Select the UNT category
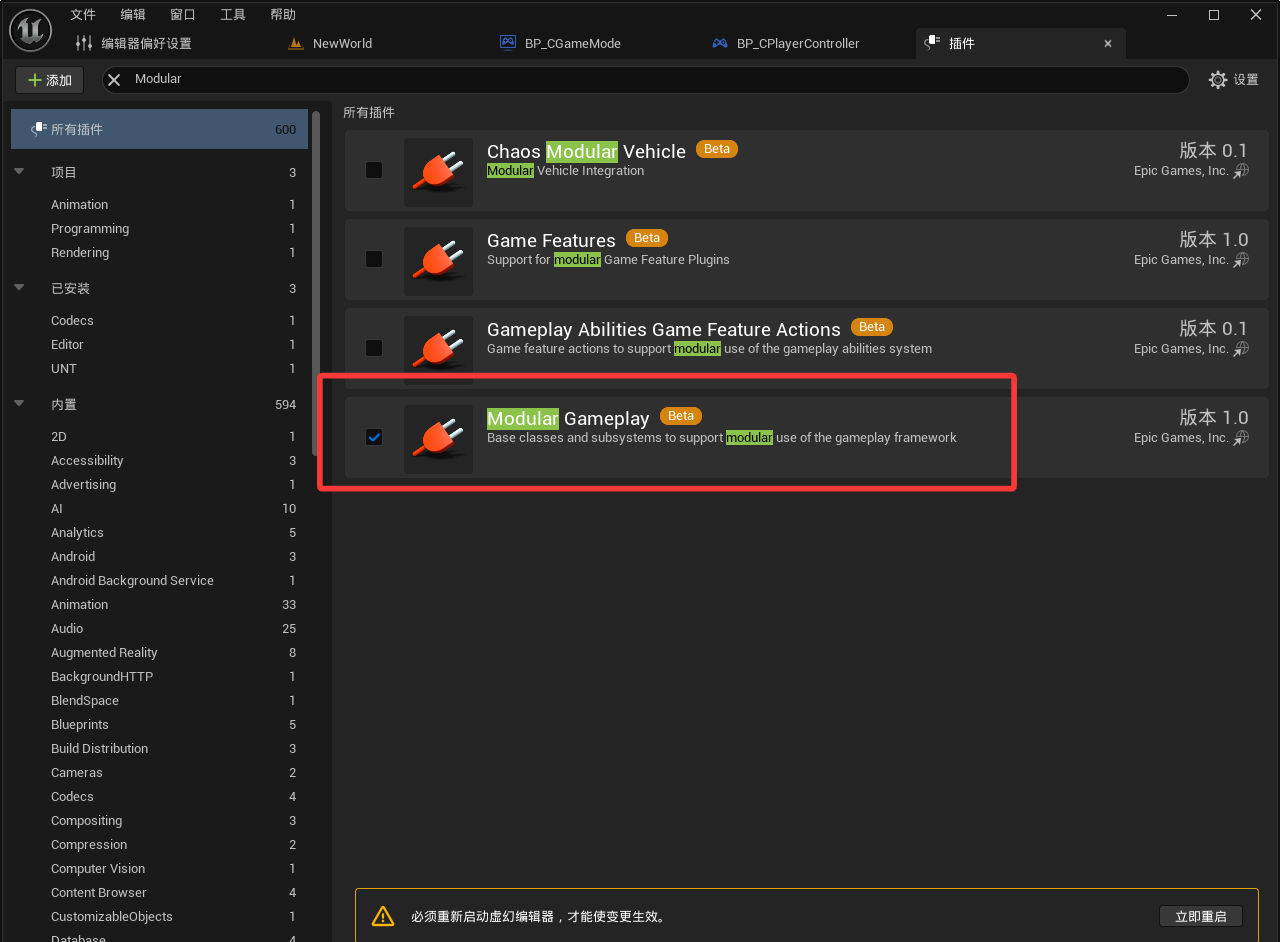Viewport: 1280px width, 942px height. [x=159, y=368]
